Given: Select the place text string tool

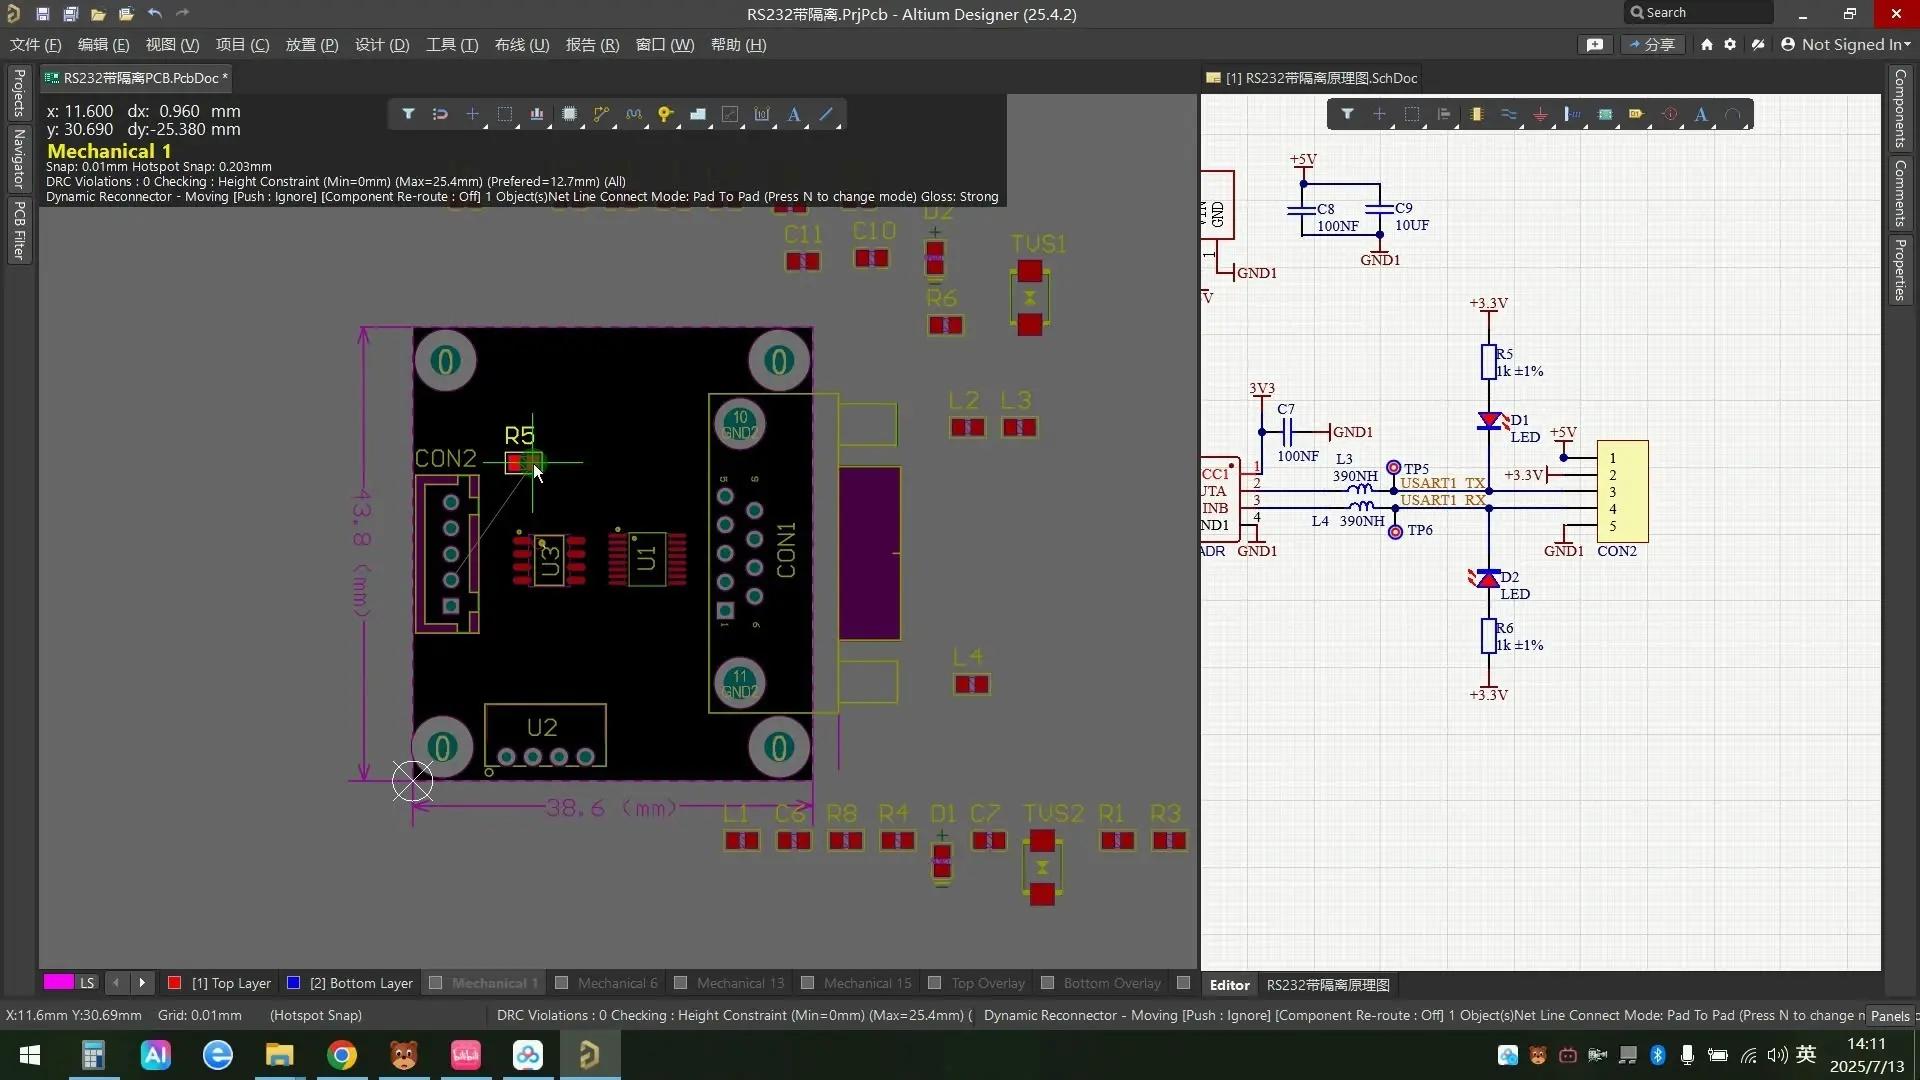Looking at the screenshot, I should [794, 114].
